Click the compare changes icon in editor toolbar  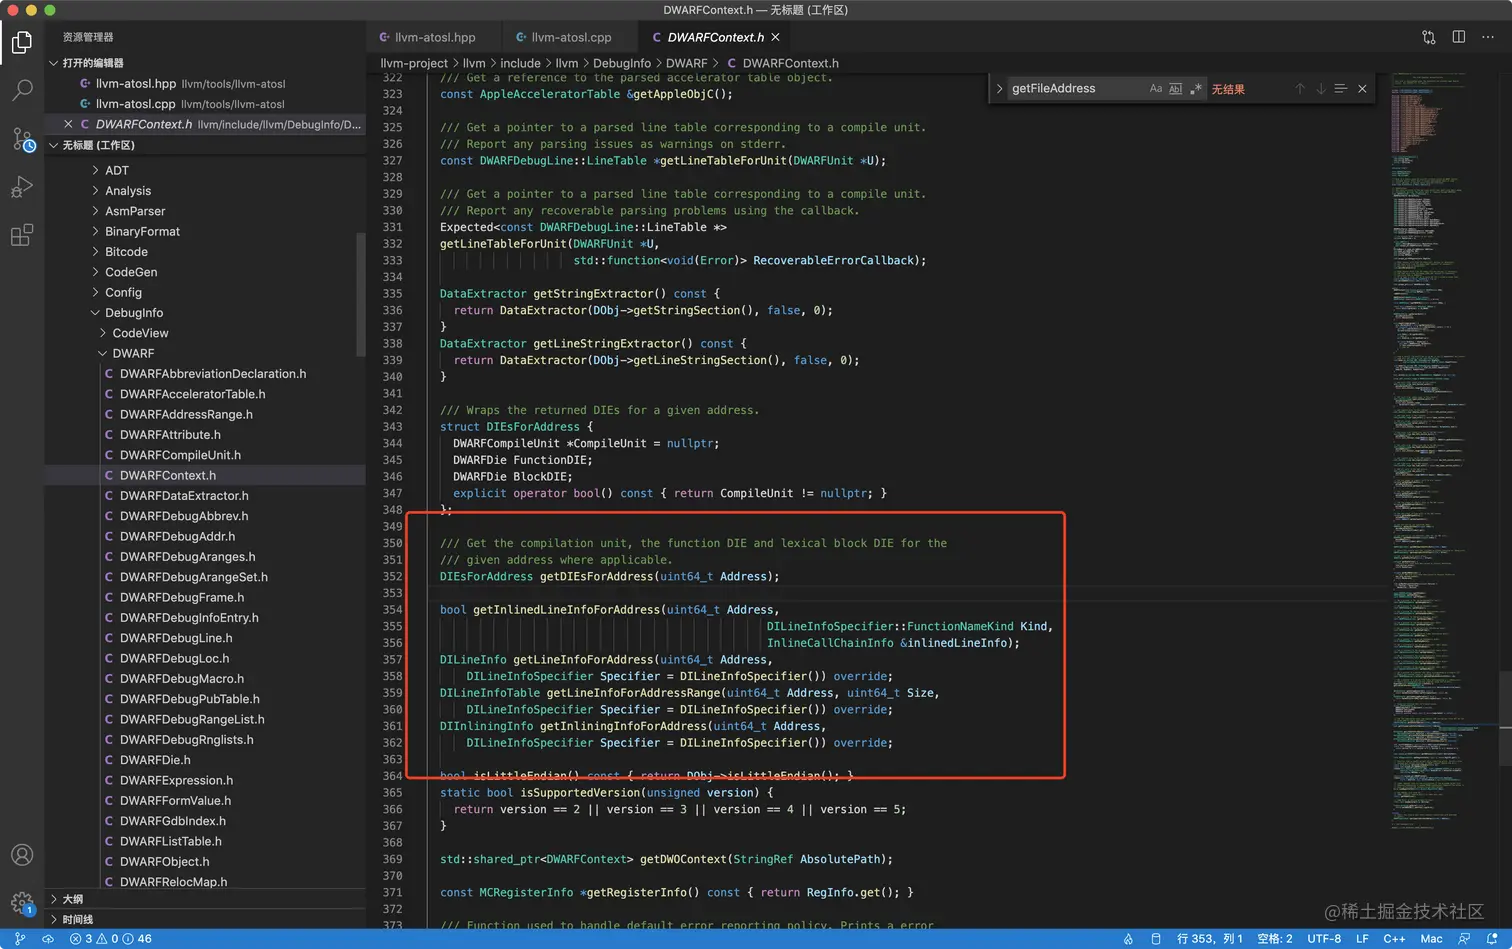pyautogui.click(x=1429, y=37)
